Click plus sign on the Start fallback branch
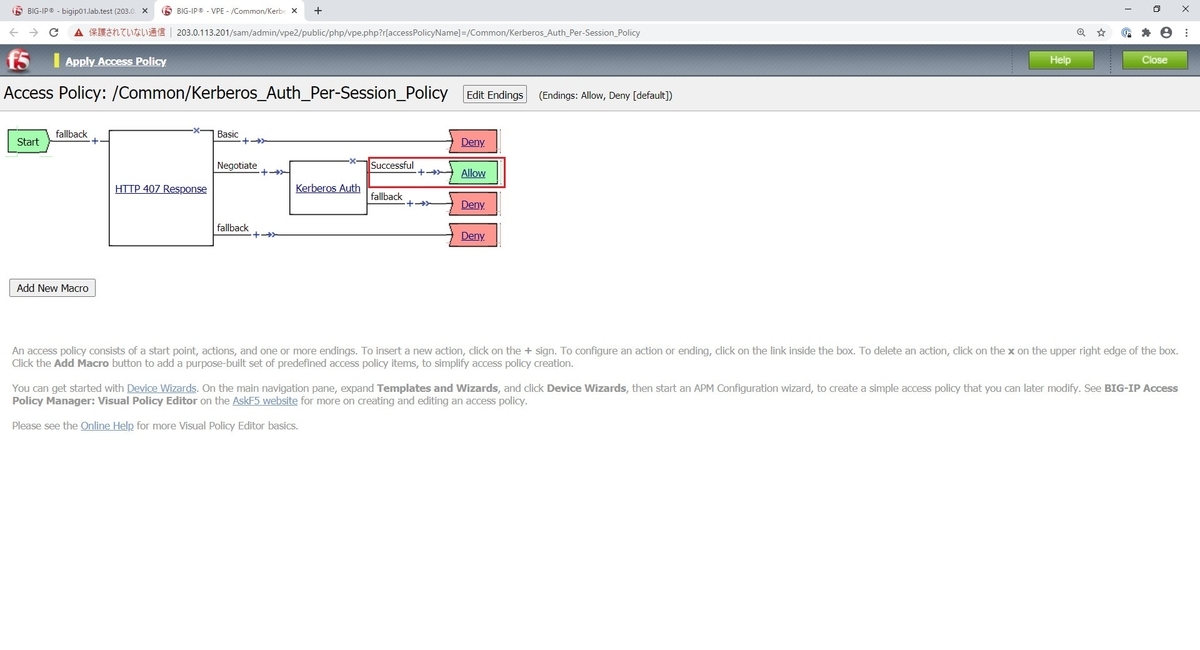1200x650 pixels. click(x=95, y=141)
